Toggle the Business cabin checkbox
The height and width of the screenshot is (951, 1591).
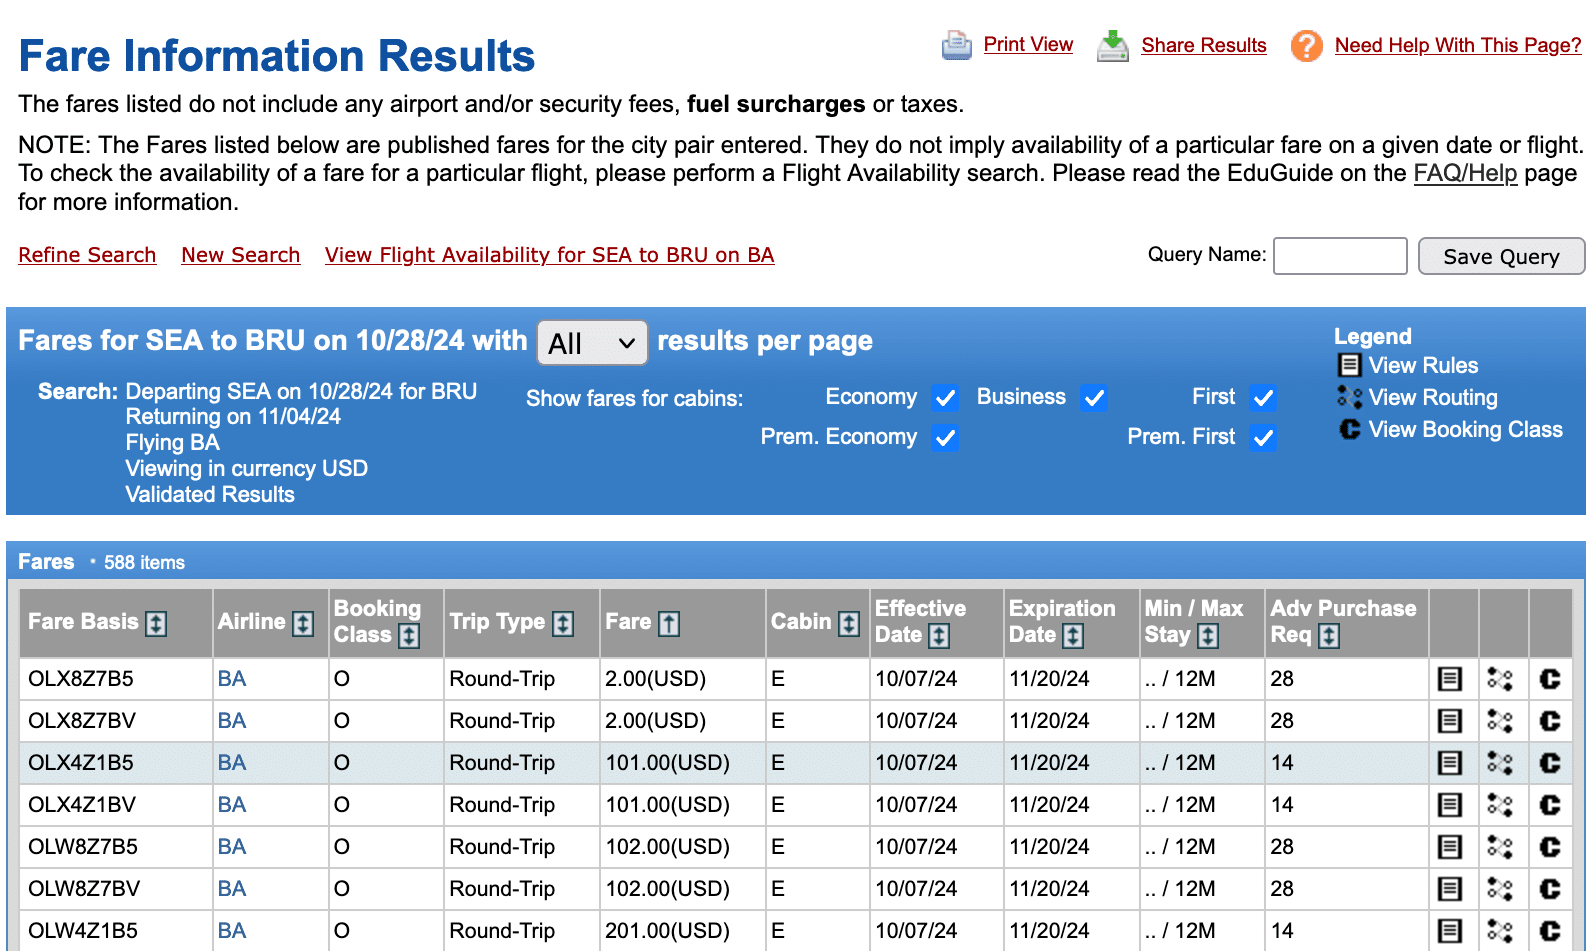click(1094, 398)
